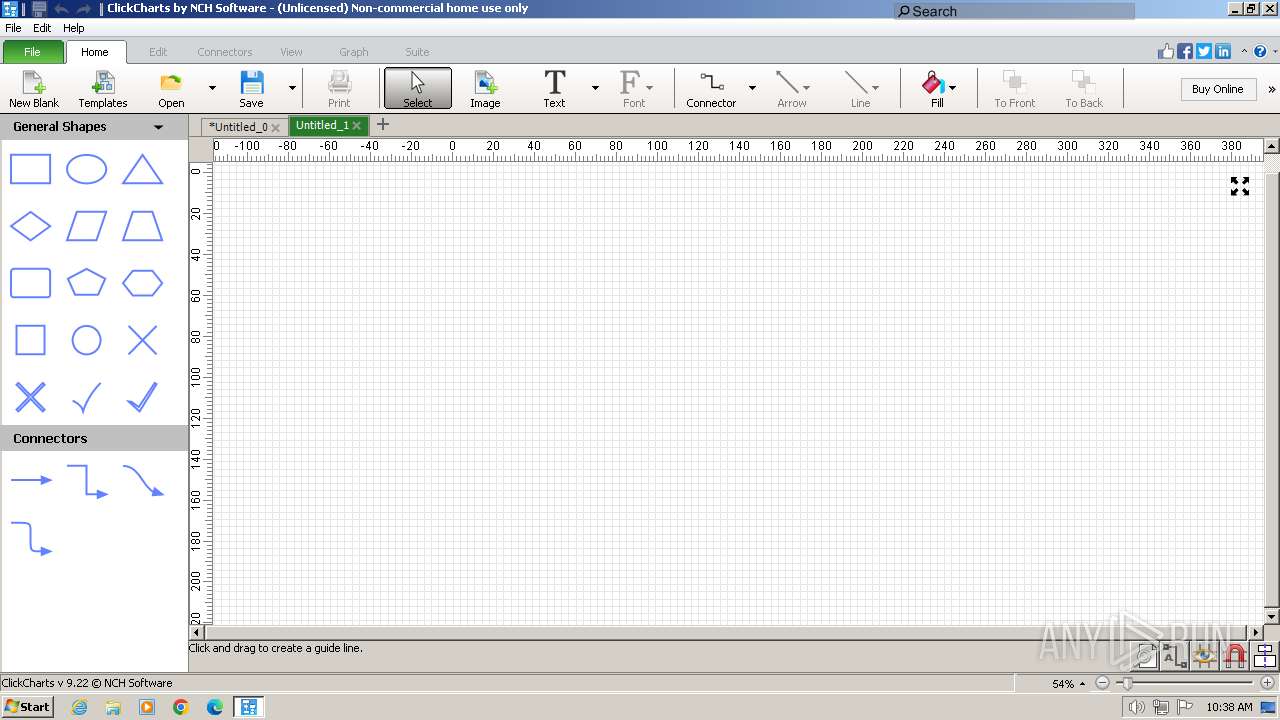Select the rounded rectangle shape
This screenshot has width=1280, height=720.
tap(30, 283)
